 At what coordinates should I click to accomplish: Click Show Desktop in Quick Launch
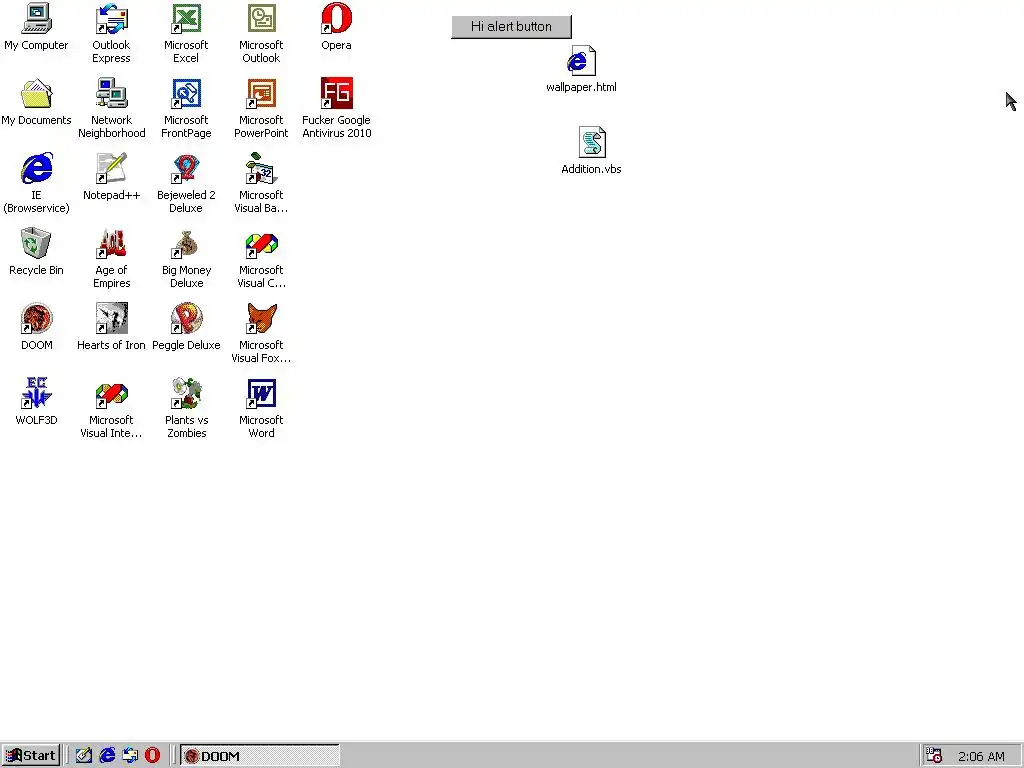pyautogui.click(x=84, y=756)
